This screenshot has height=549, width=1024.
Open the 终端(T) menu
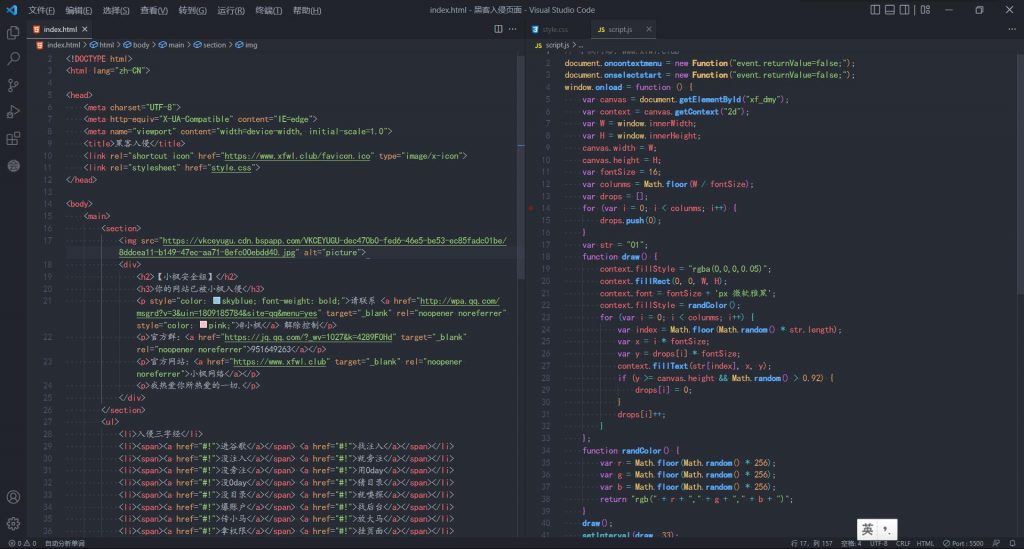click(268, 10)
